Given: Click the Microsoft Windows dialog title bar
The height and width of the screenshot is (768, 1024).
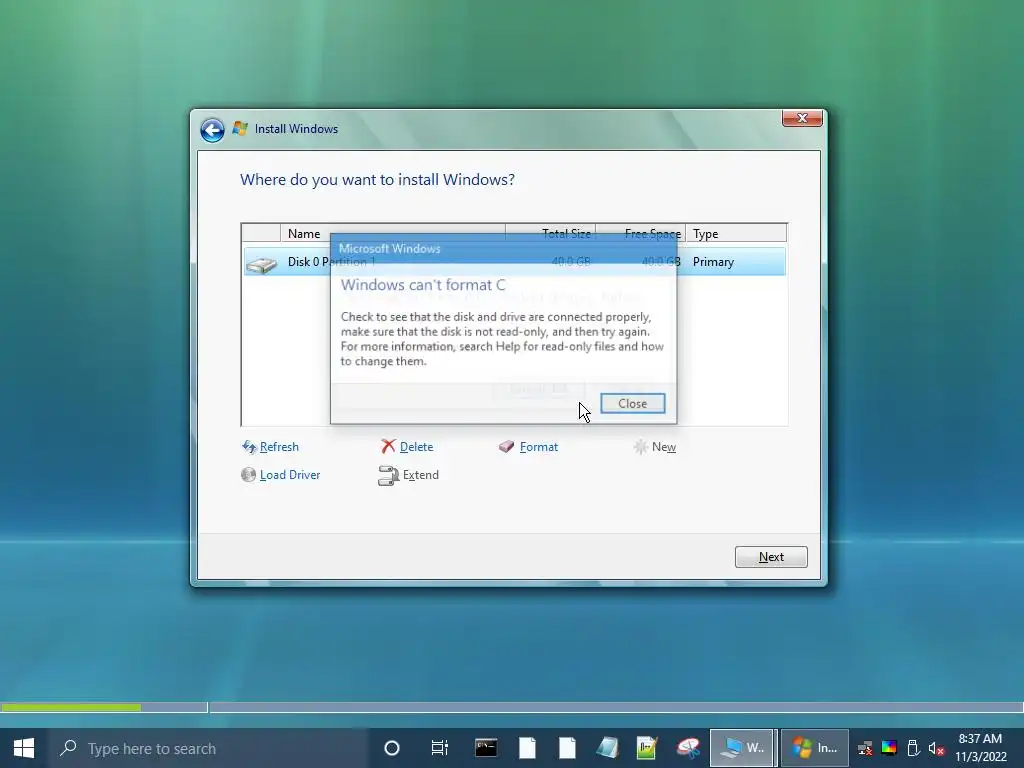Looking at the screenshot, I should point(503,249).
